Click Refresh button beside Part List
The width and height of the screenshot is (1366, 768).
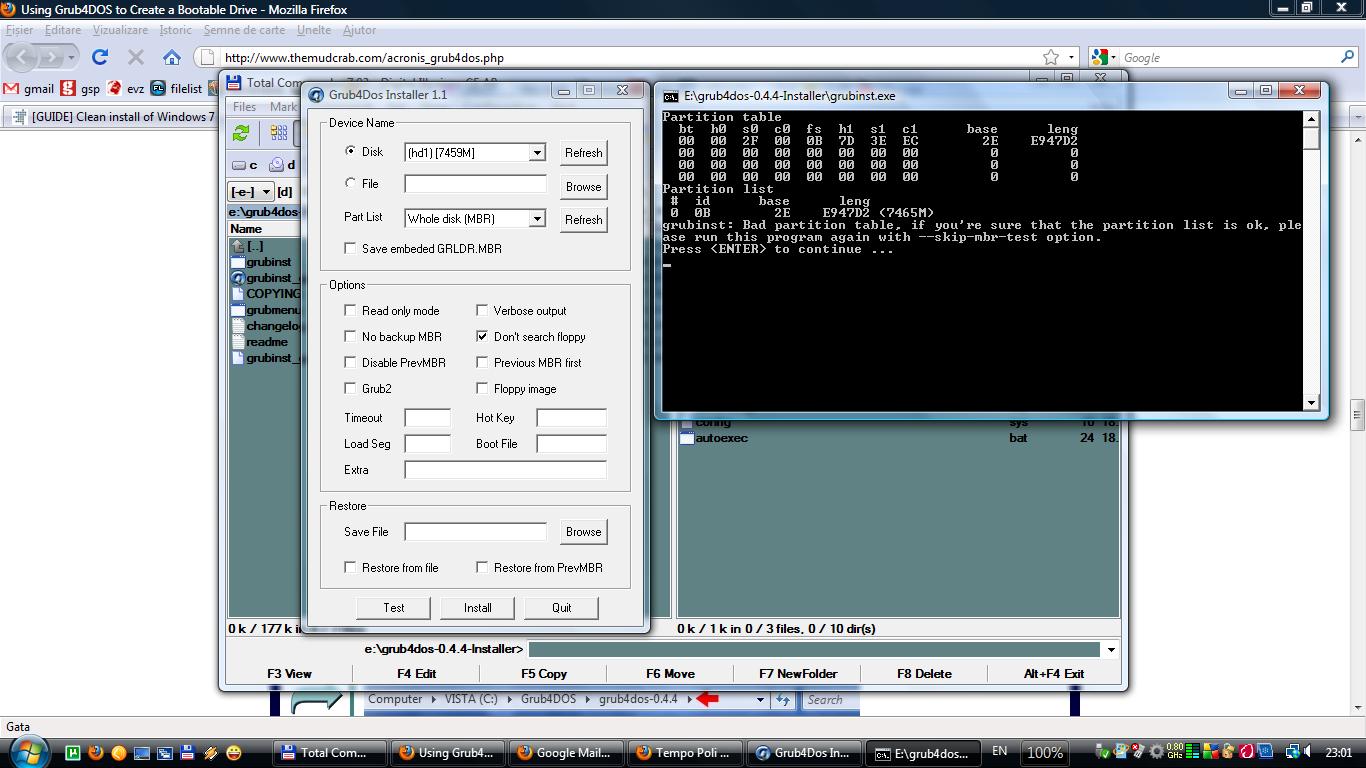pyautogui.click(x=583, y=220)
